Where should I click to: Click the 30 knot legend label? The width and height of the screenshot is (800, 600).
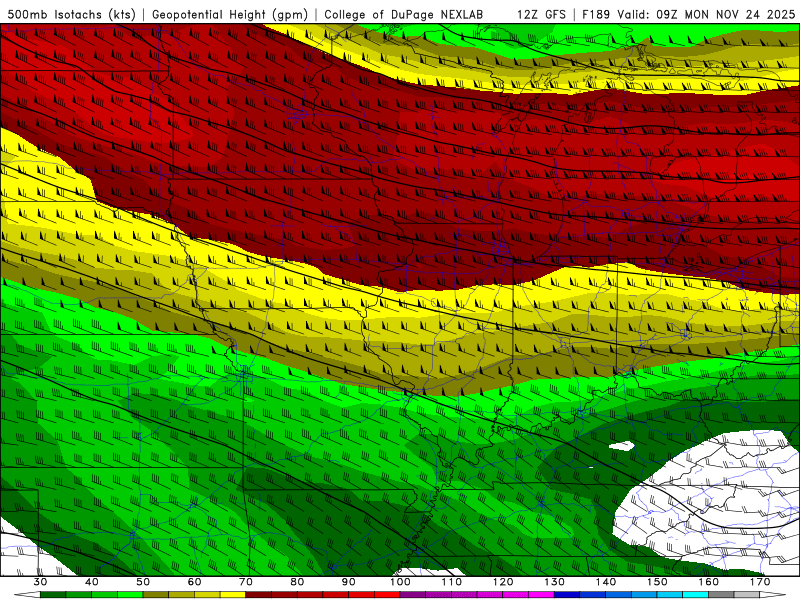coord(40,582)
